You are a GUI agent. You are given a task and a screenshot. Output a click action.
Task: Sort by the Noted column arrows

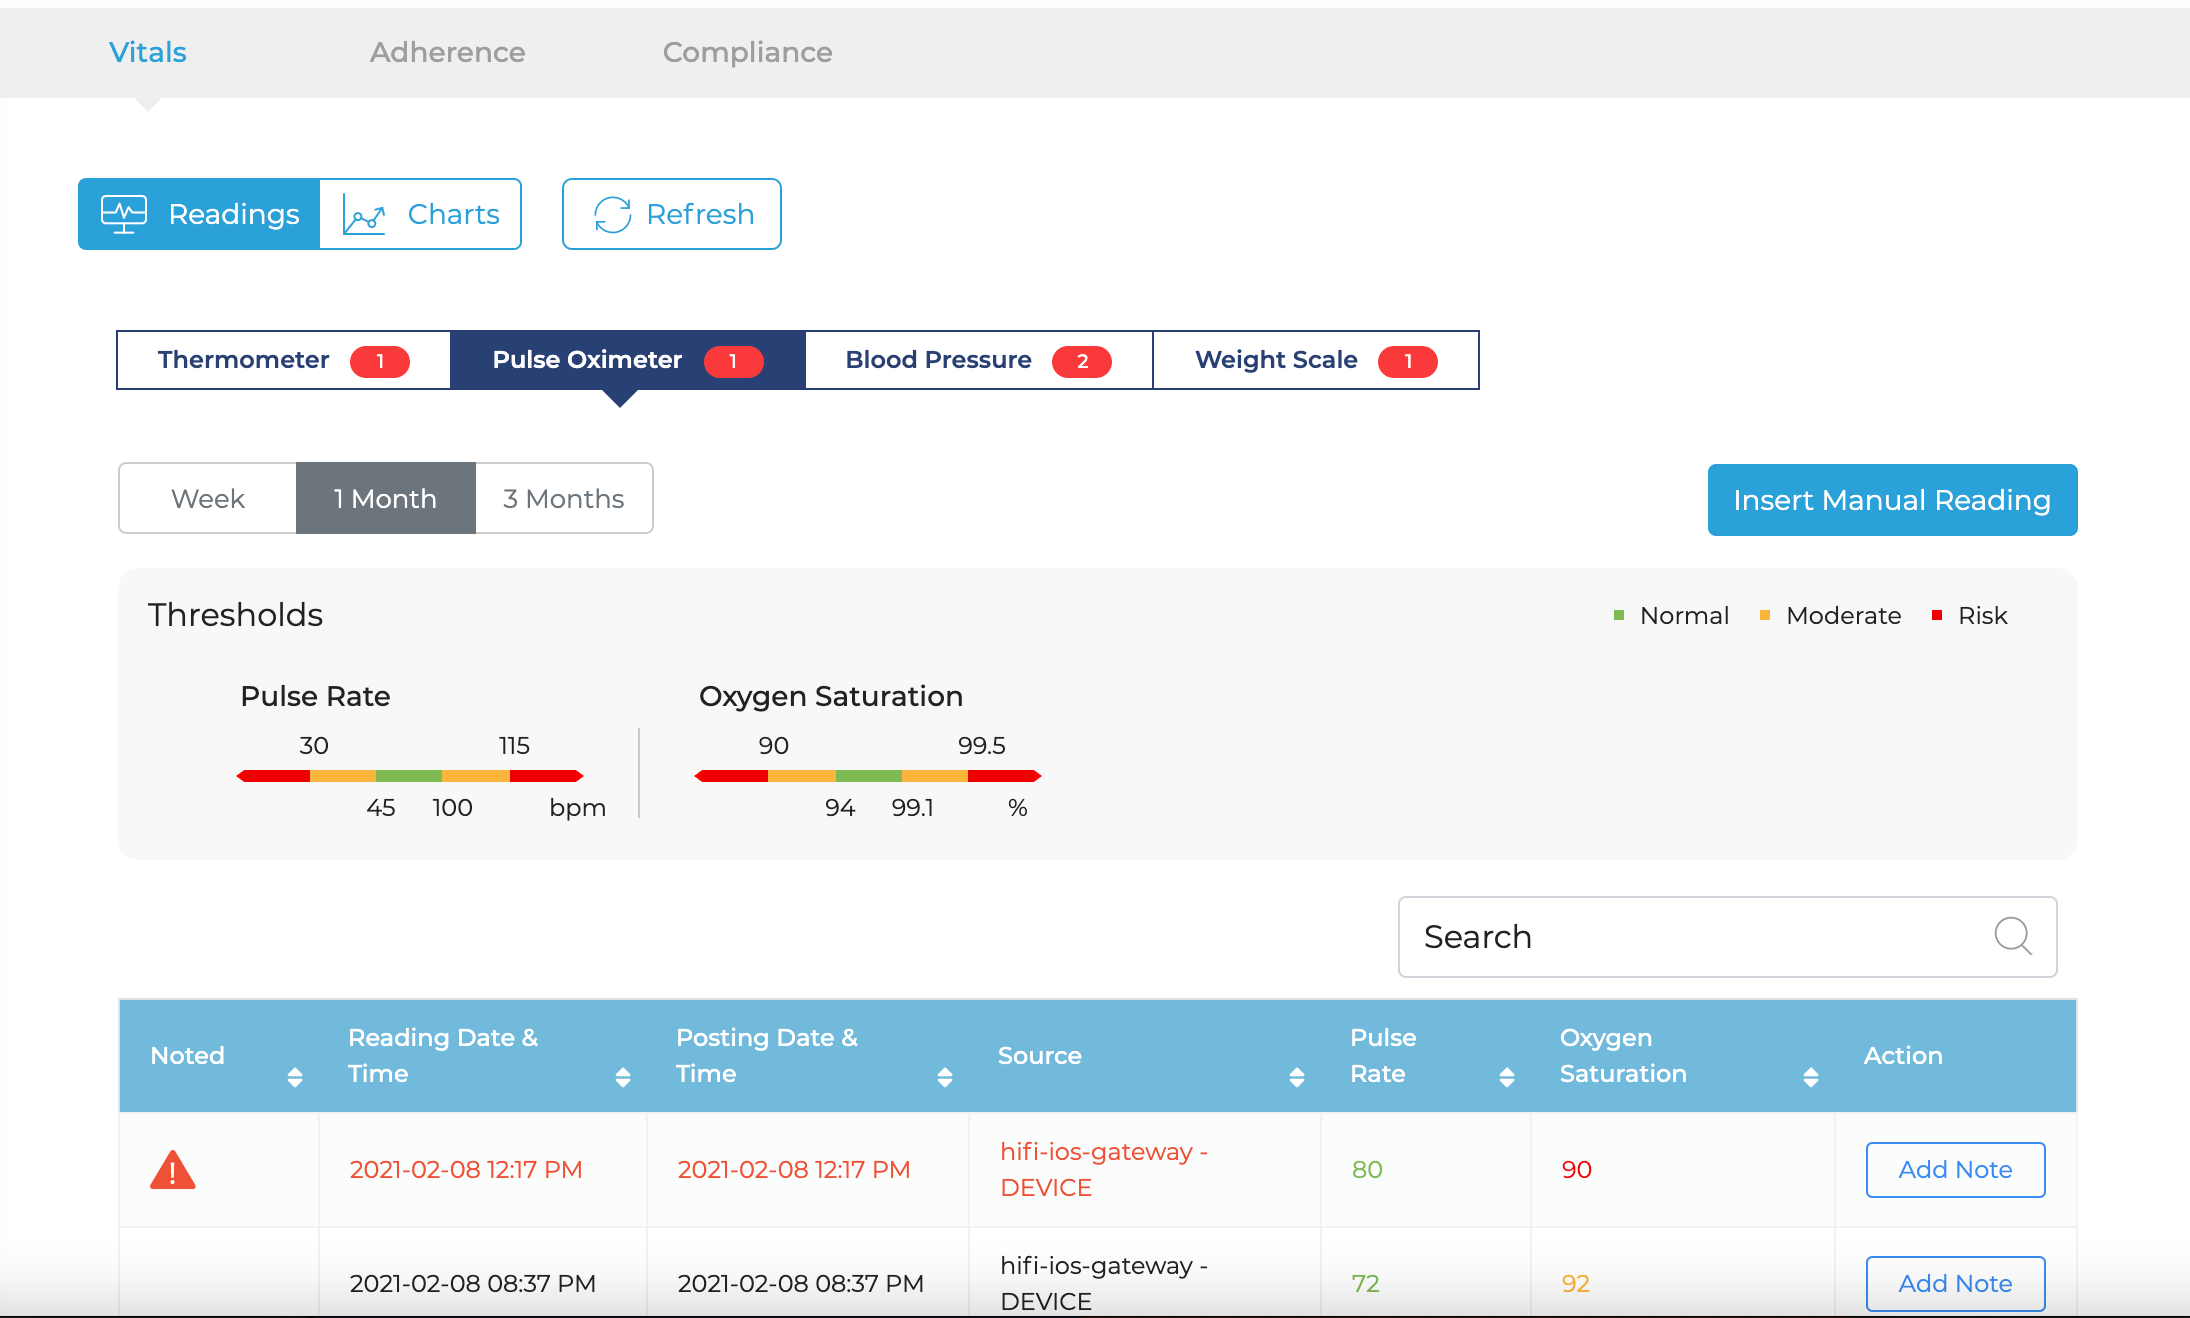tap(295, 1077)
